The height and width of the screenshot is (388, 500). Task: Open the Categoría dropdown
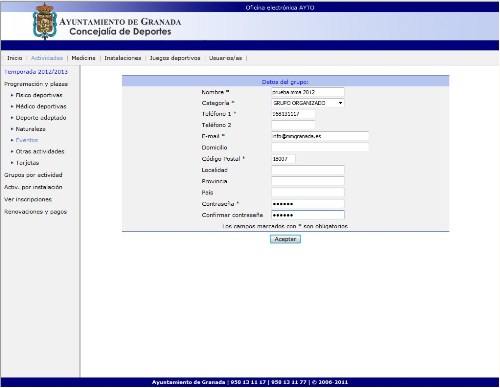[x=308, y=103]
